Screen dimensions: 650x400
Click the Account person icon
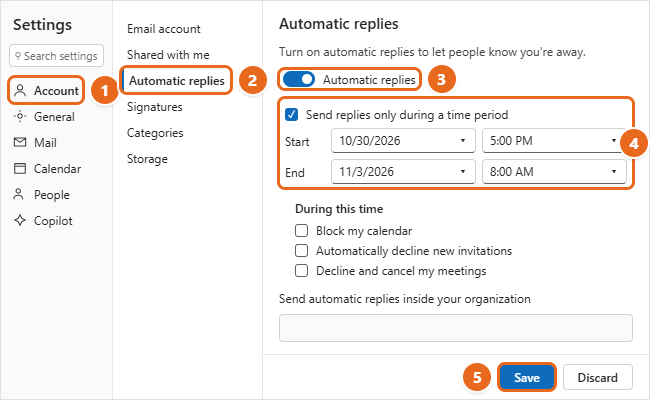(19, 90)
